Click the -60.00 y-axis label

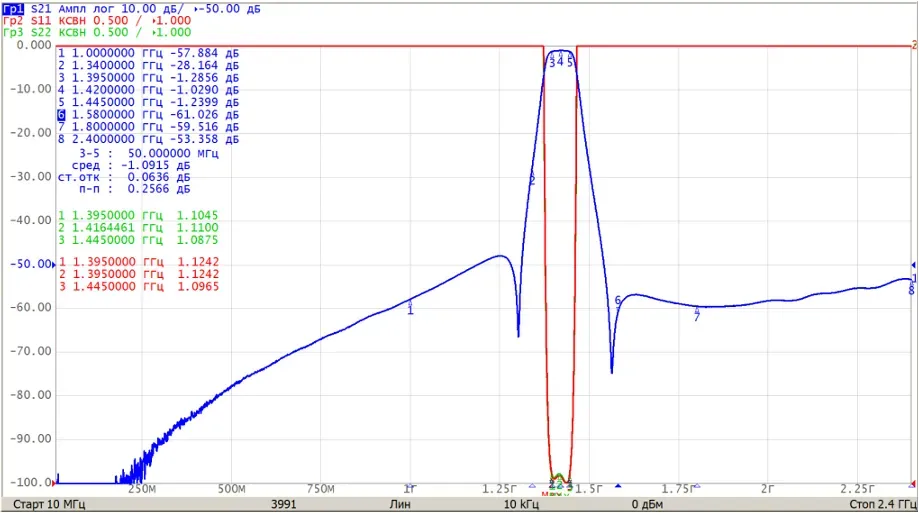click(31, 307)
